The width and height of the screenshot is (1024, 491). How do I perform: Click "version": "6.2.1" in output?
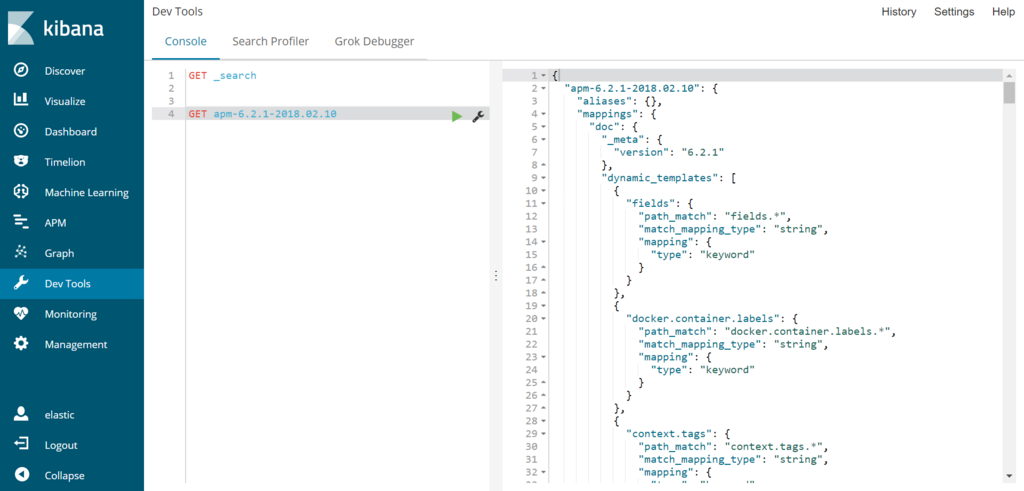669,152
